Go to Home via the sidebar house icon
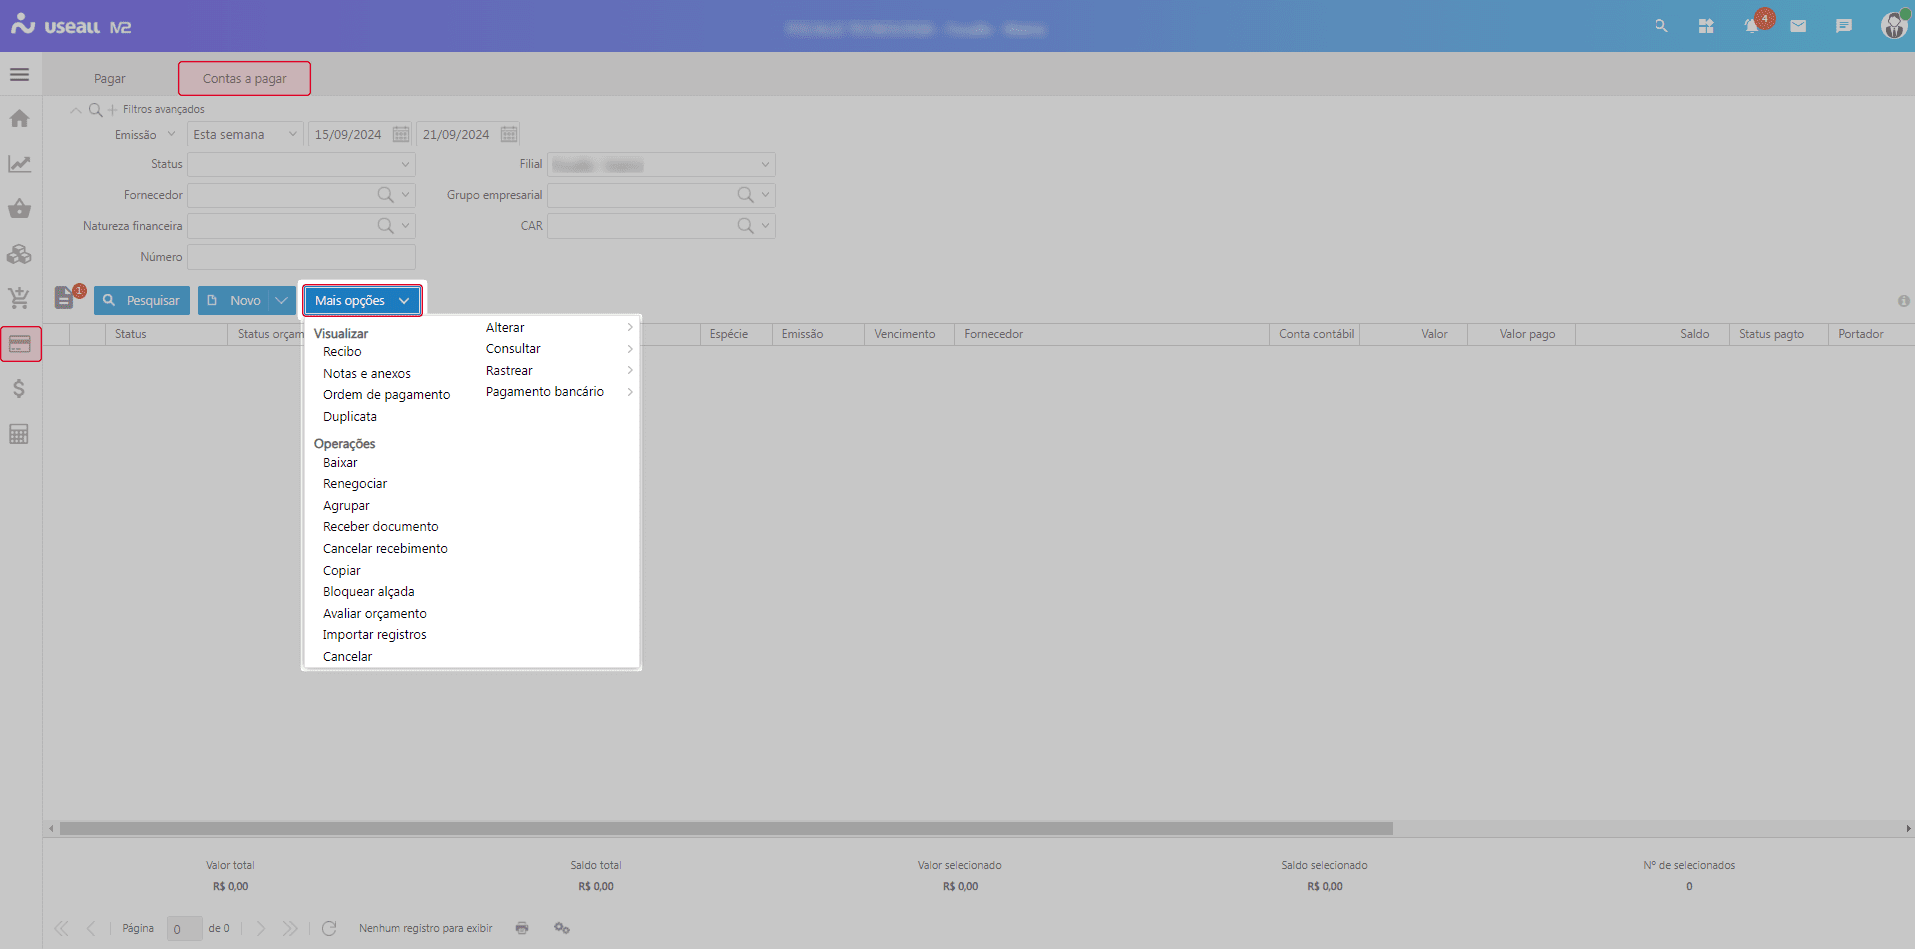Screen dimensions: 1915x949 pos(19,119)
